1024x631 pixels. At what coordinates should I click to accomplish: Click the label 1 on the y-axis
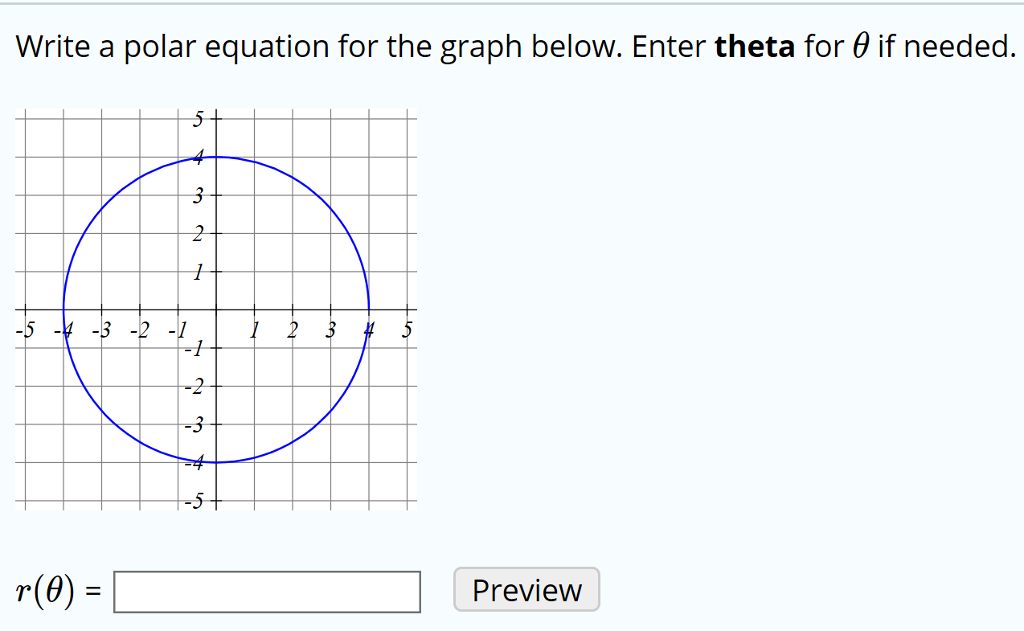pyautogui.click(x=199, y=271)
